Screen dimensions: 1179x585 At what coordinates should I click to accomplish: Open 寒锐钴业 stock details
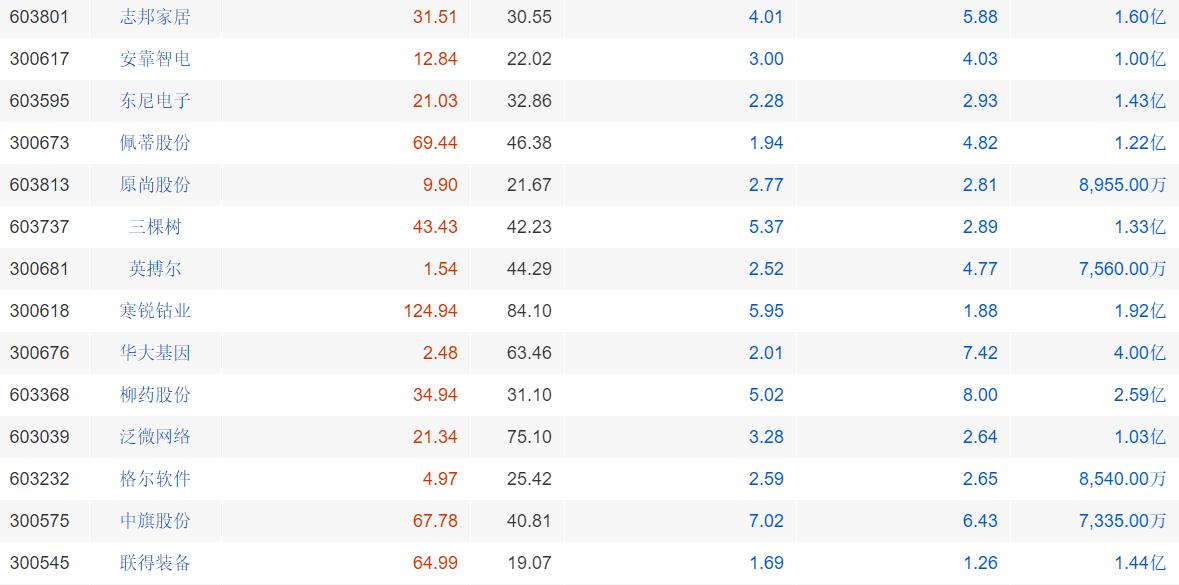click(155, 311)
